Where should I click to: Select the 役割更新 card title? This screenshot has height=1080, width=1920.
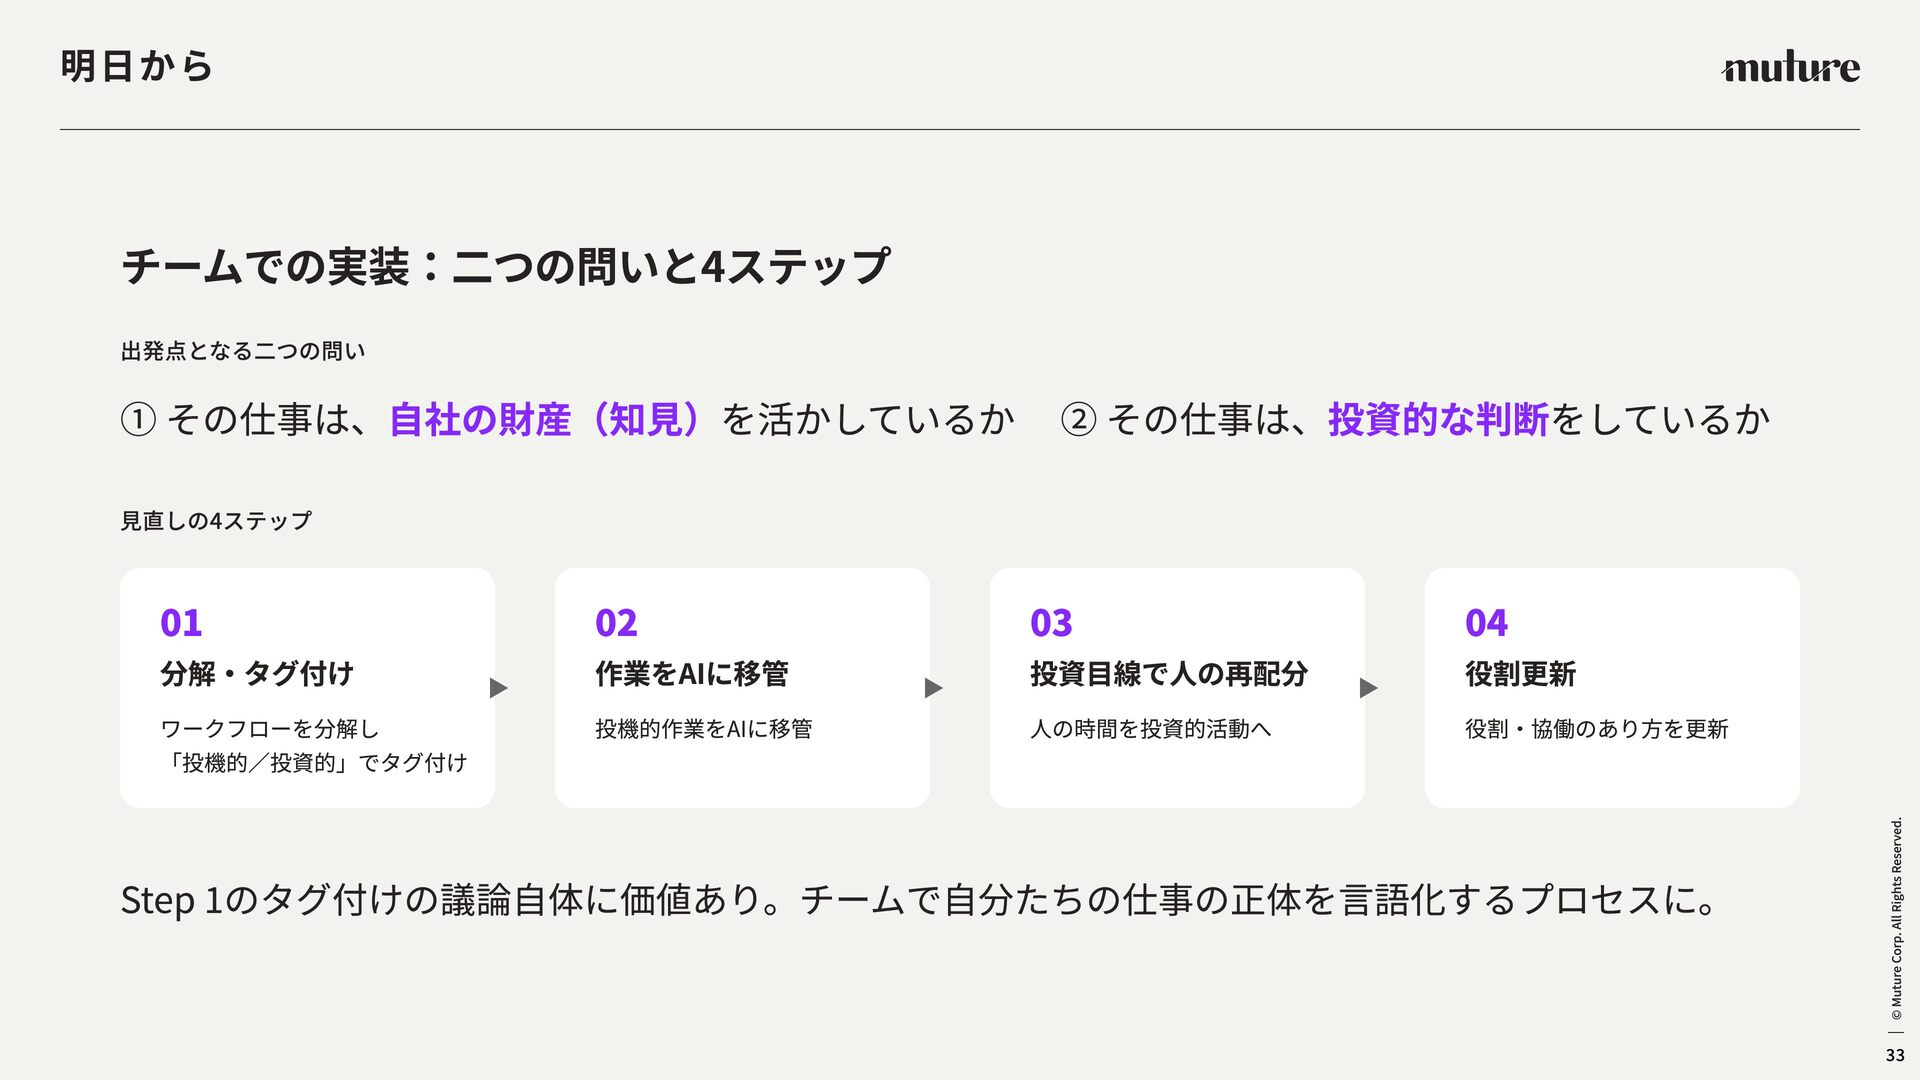coord(1520,674)
